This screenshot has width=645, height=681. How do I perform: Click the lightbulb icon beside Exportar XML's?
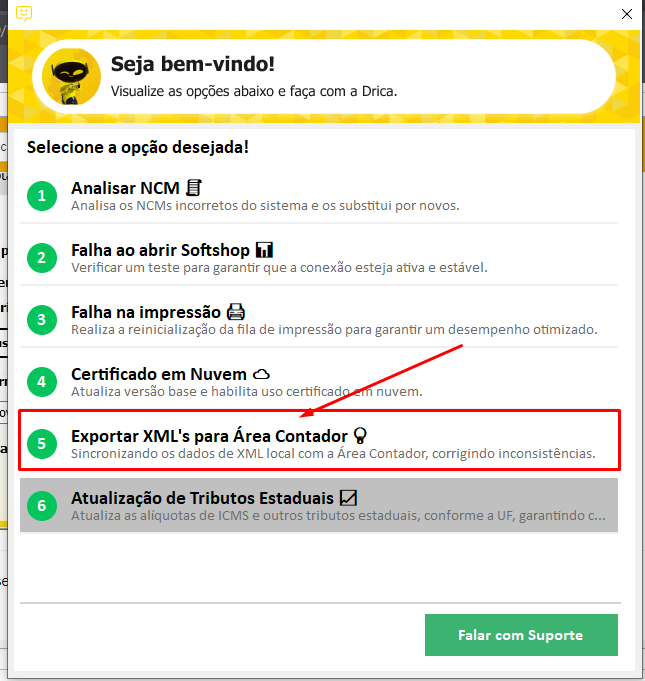(360, 436)
